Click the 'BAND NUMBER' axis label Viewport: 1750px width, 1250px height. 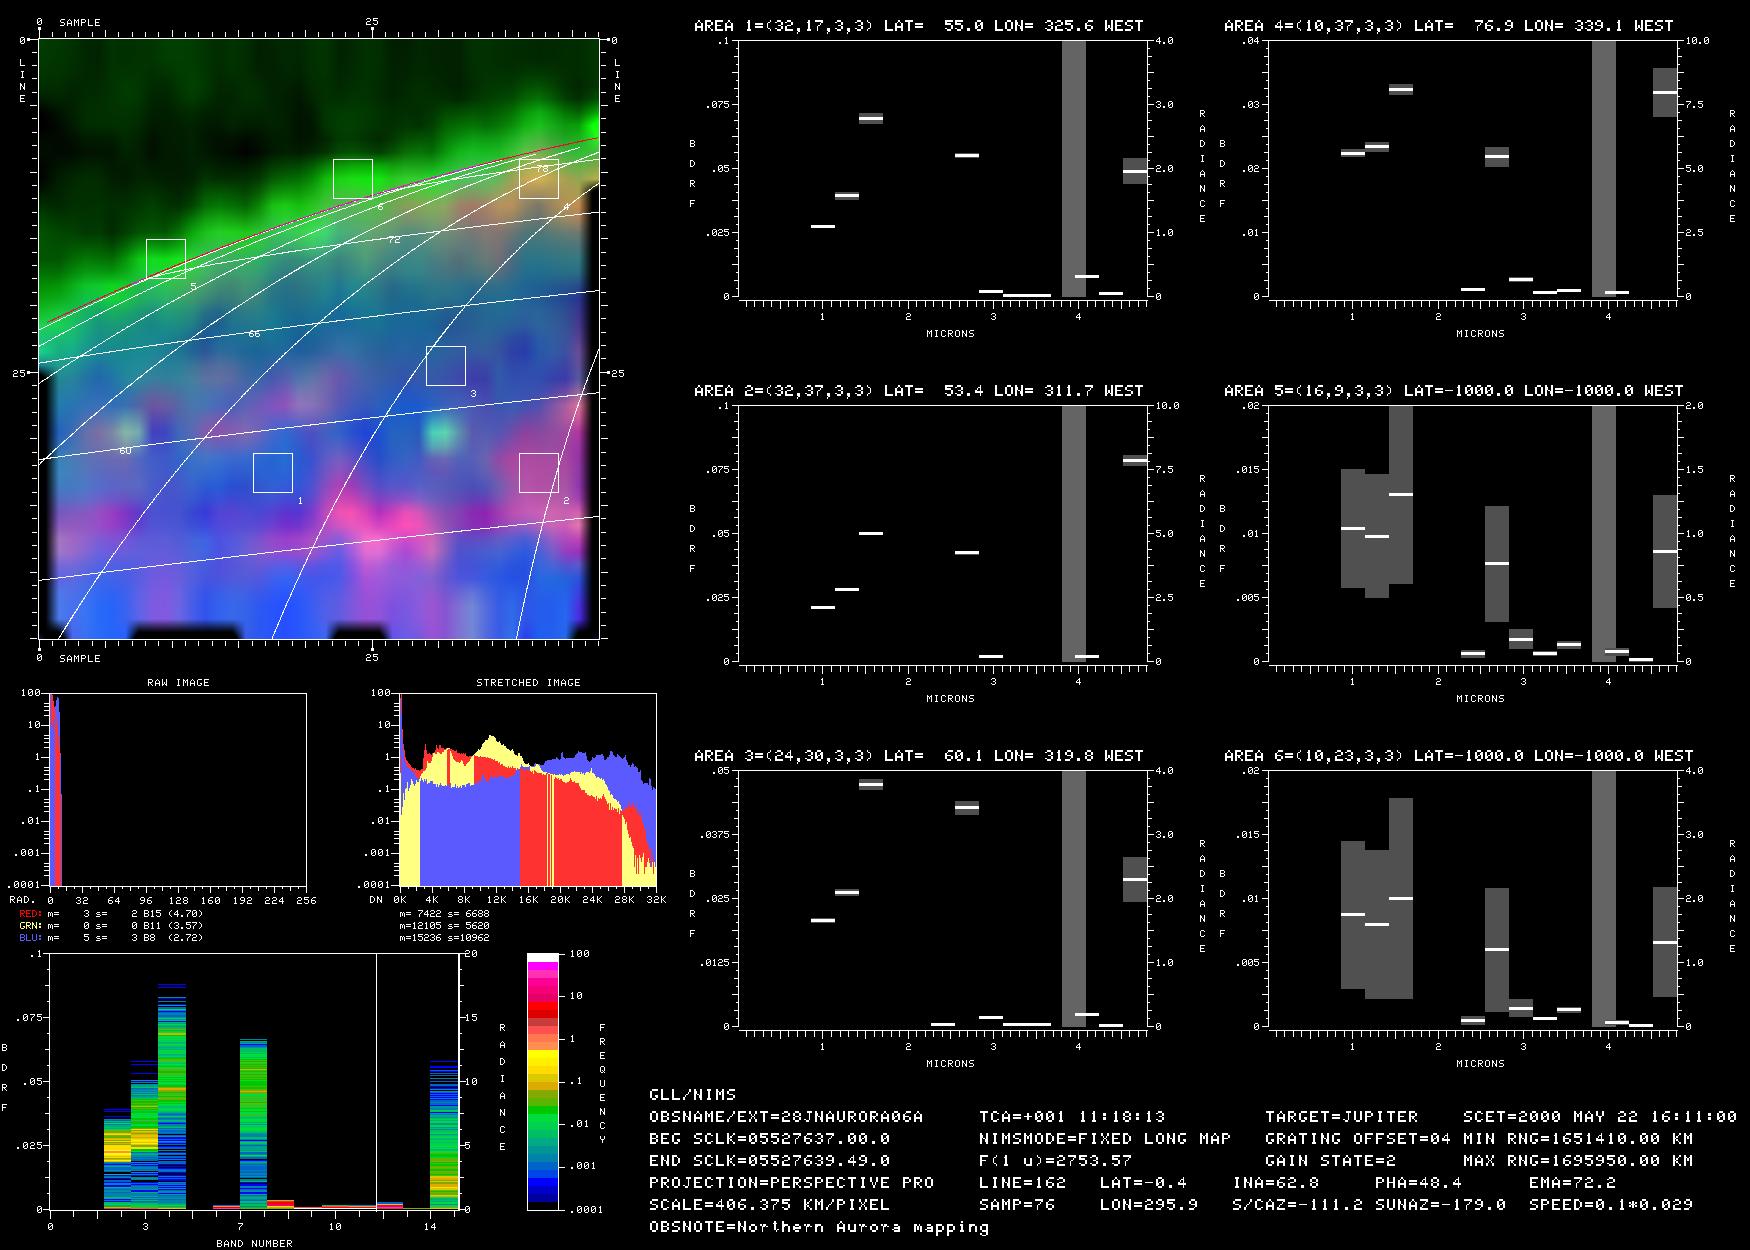[x=254, y=1244]
